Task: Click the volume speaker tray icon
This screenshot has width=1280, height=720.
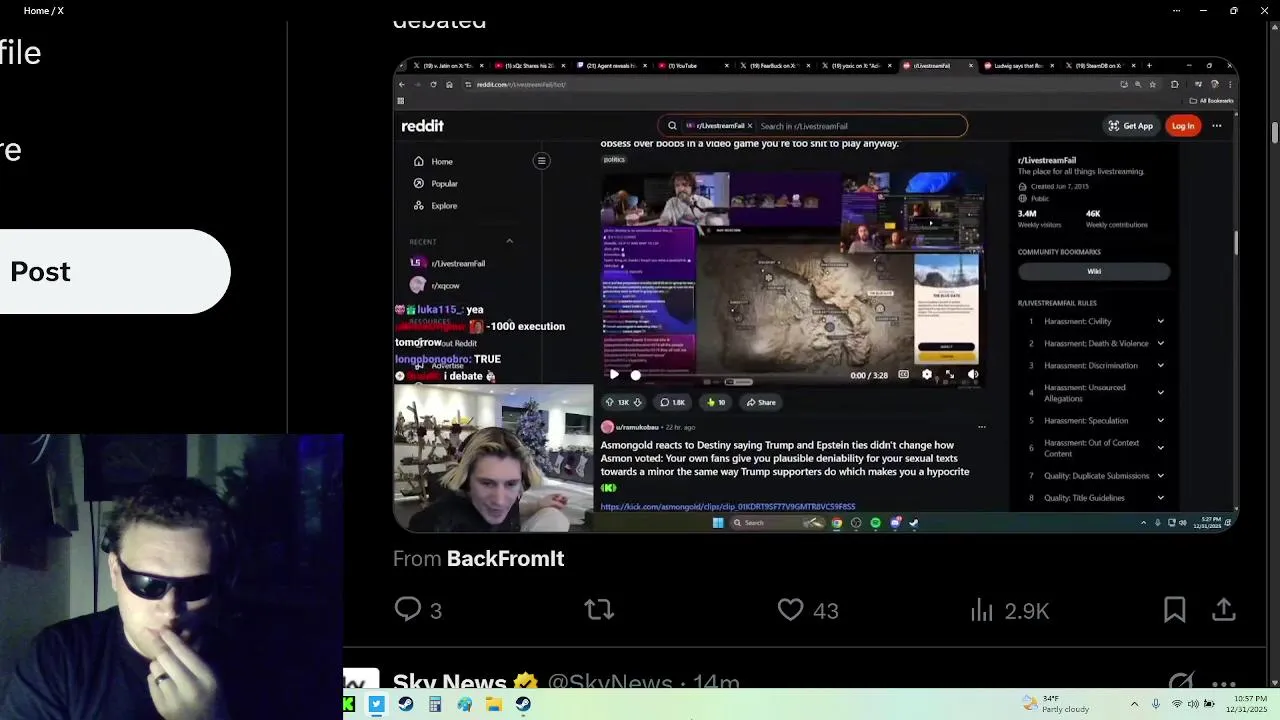Action: pos(1192,704)
